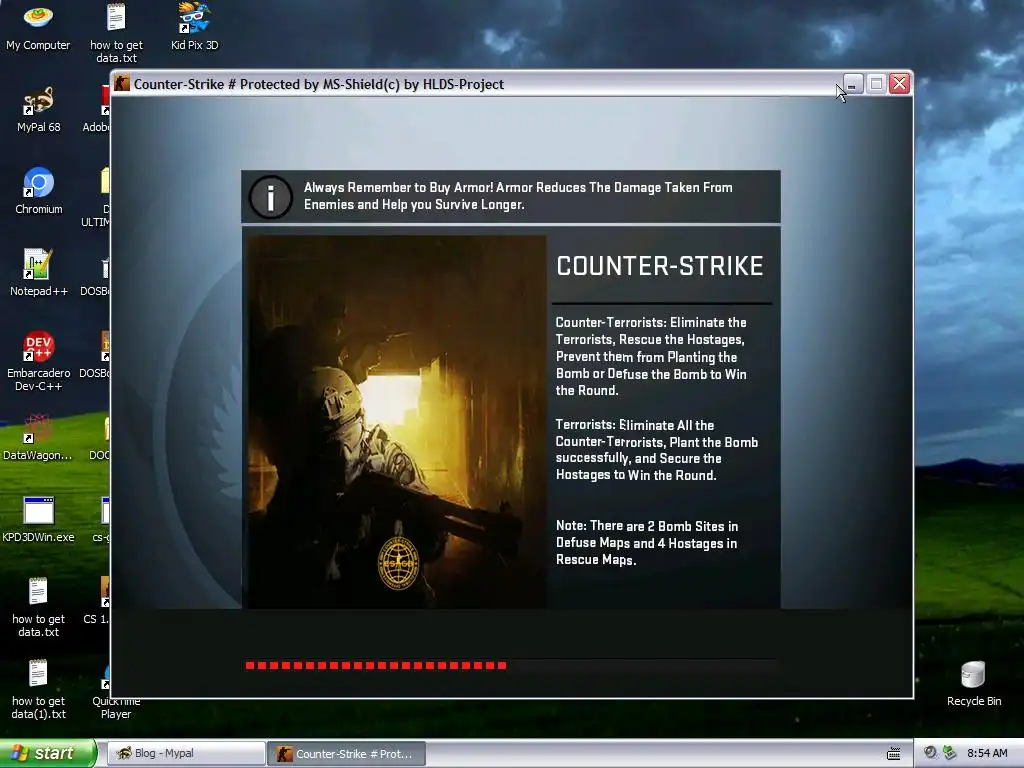Image resolution: width=1024 pixels, height=768 pixels.
Task: Select how to get data.txt beneath KPD3DWin.exe
Action: (x=39, y=607)
